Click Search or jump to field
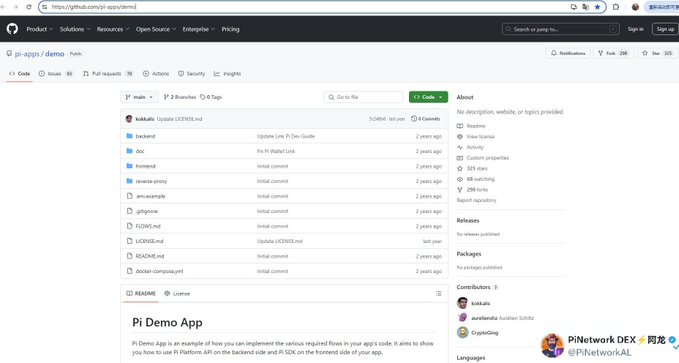The image size is (679, 363). (561, 29)
